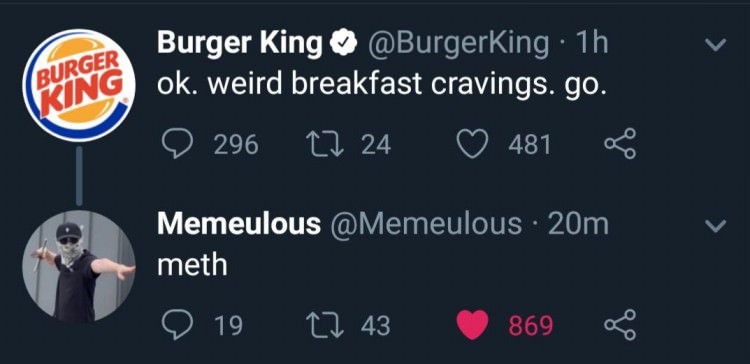Open the Memeulous display name
The width and height of the screenshot is (750, 364).
239,224
